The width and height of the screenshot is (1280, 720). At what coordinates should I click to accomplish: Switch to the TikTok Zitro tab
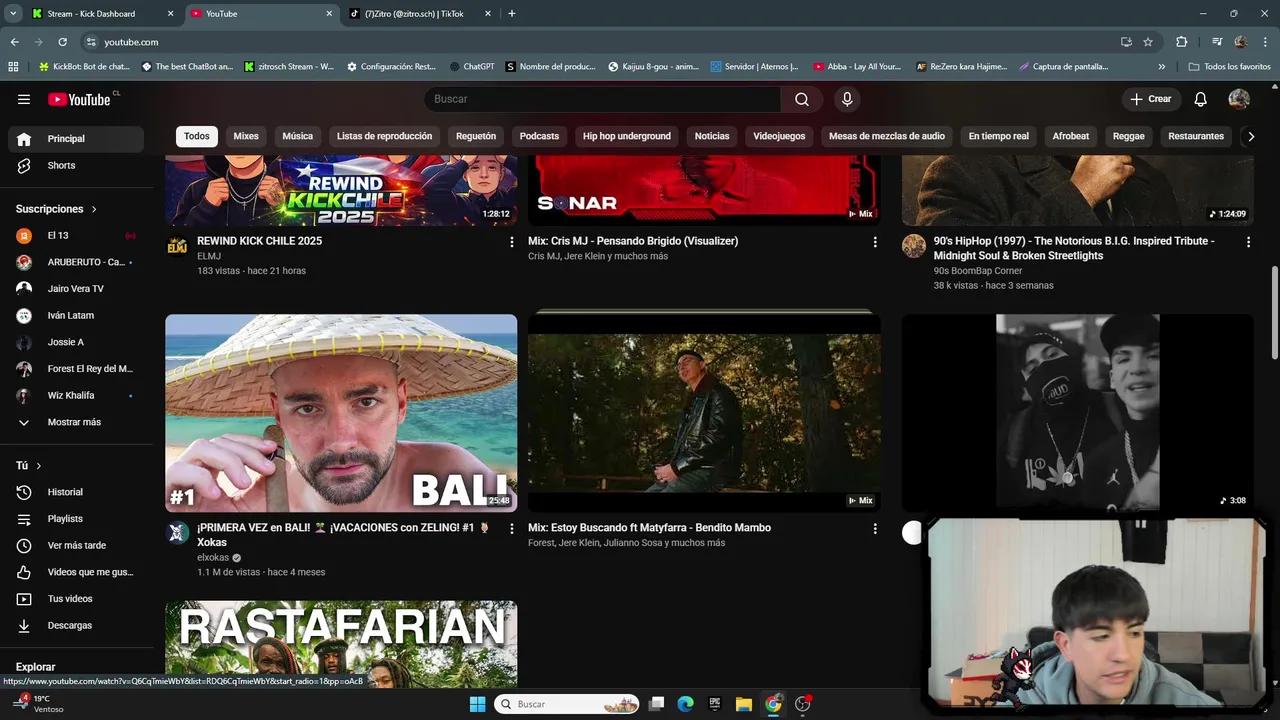pos(420,14)
